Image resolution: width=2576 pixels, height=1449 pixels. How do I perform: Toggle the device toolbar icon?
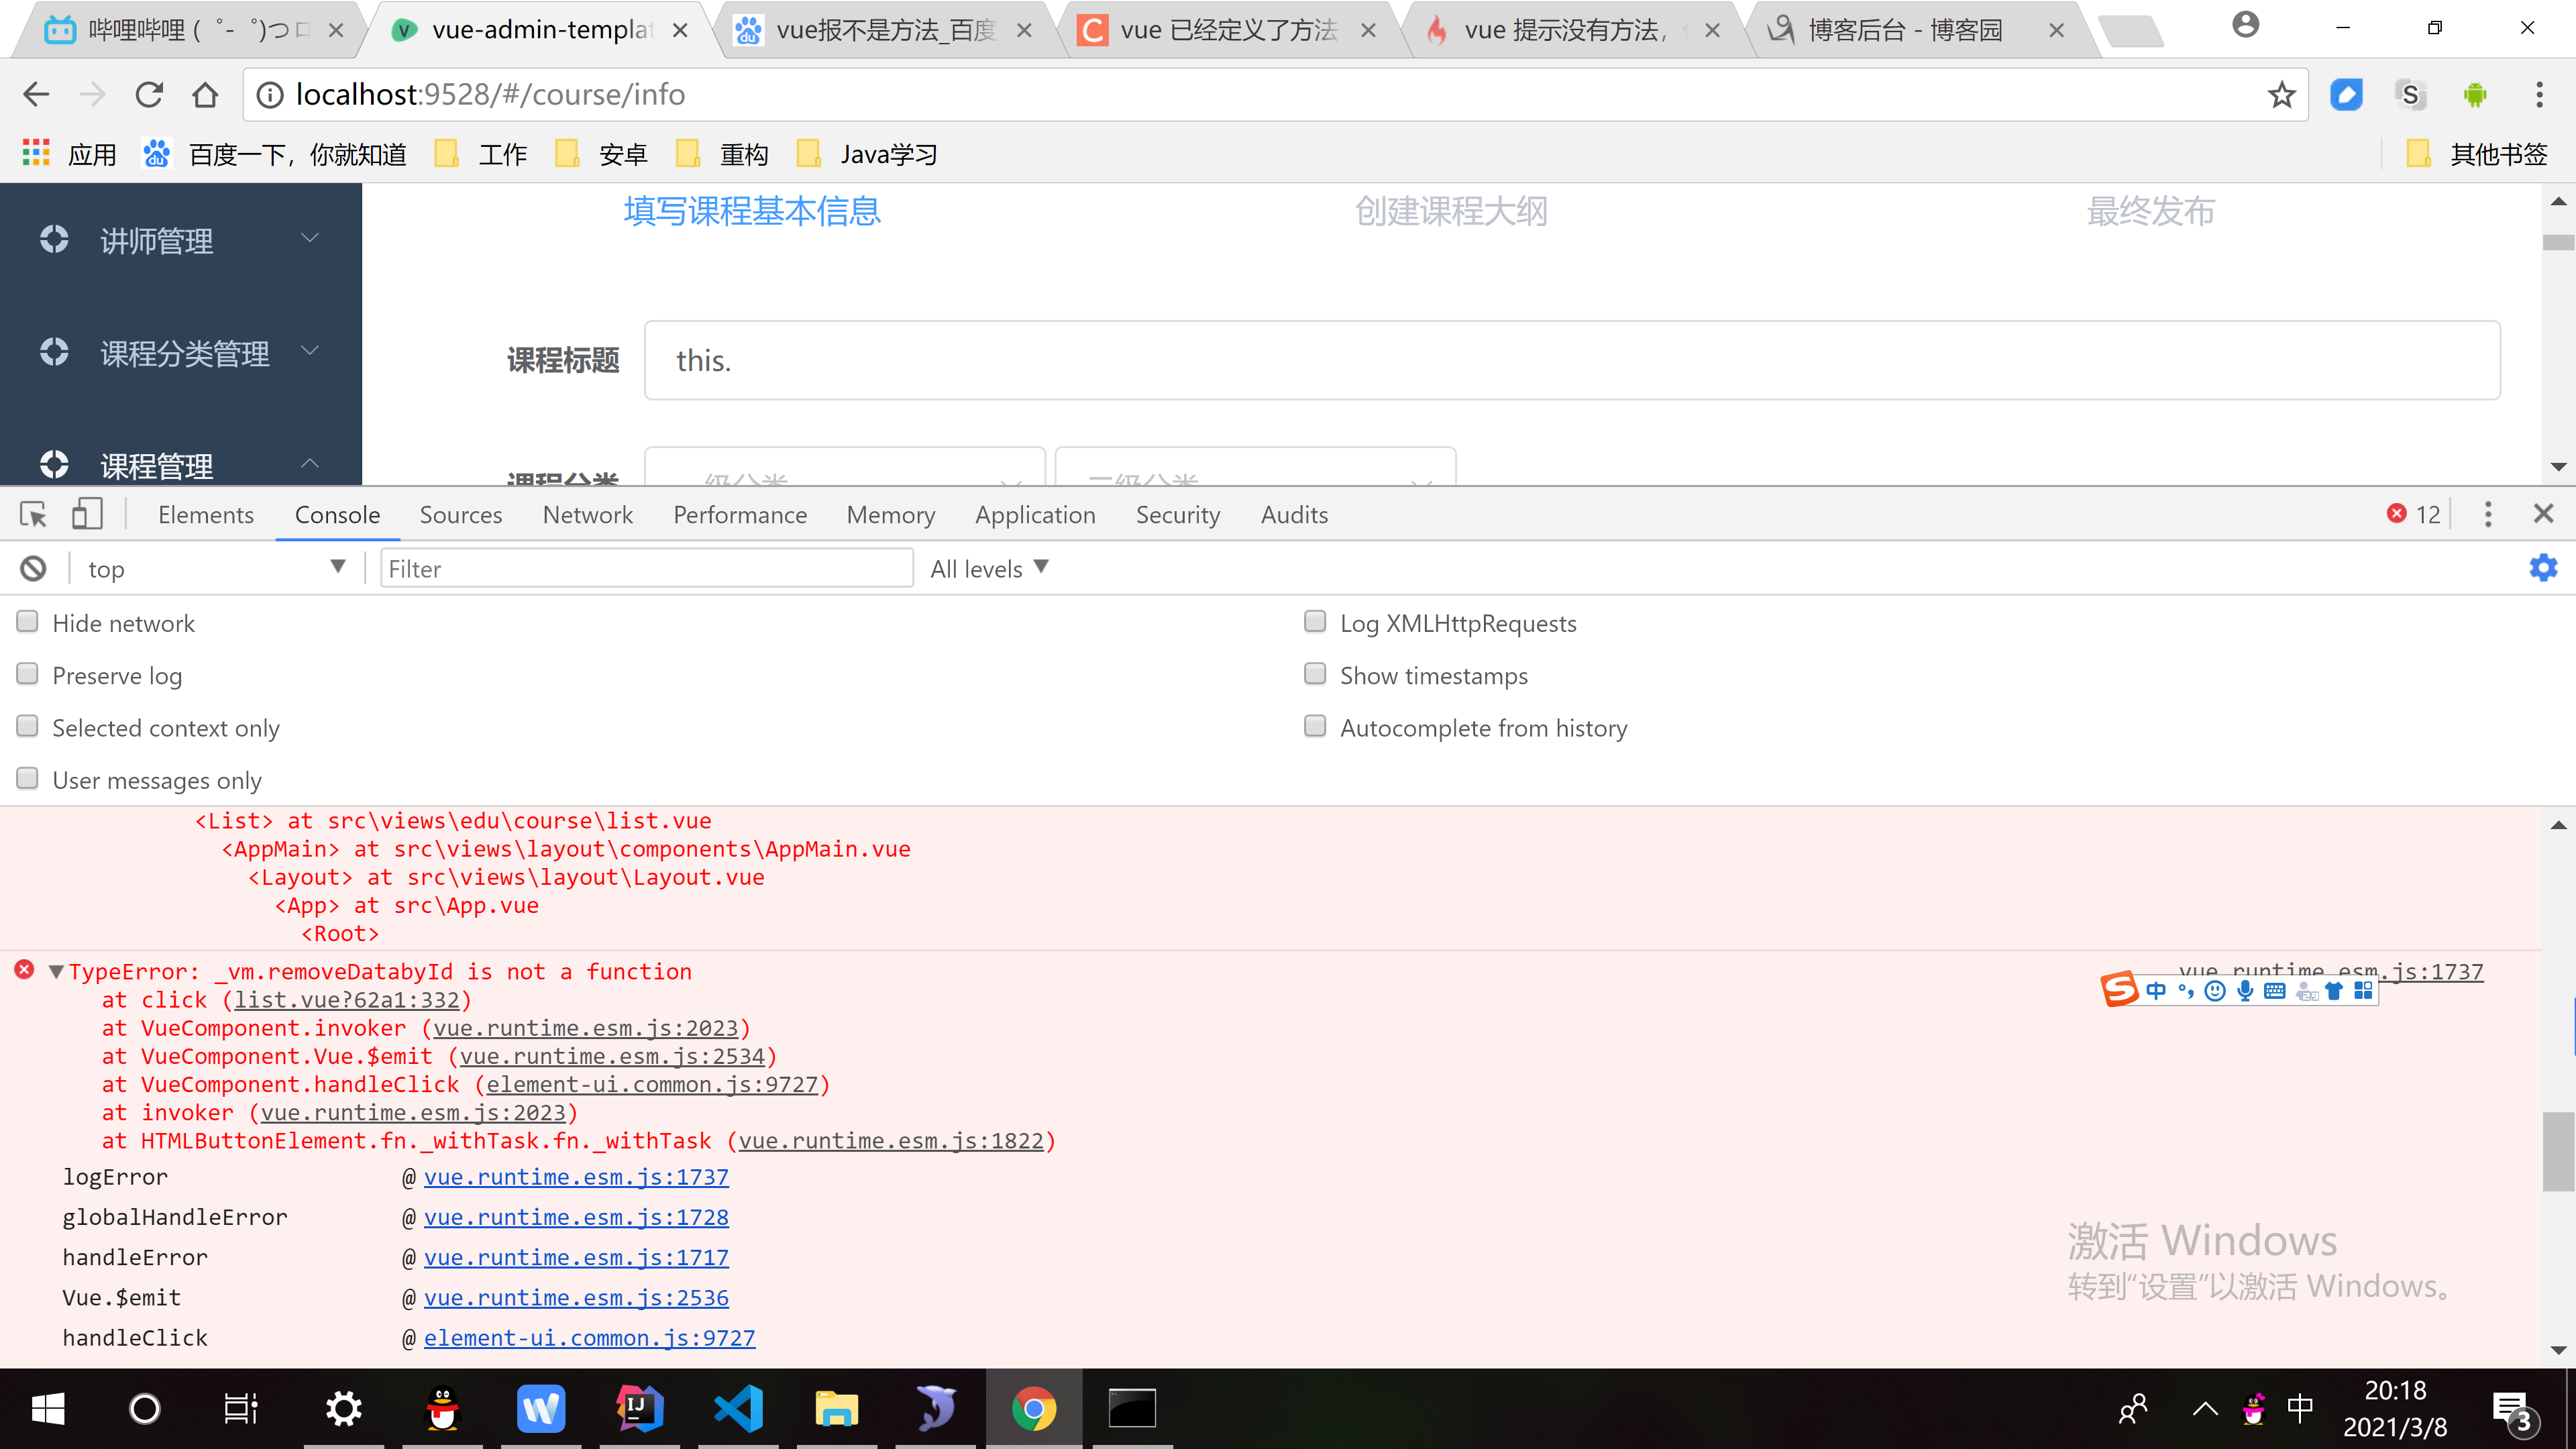(87, 515)
